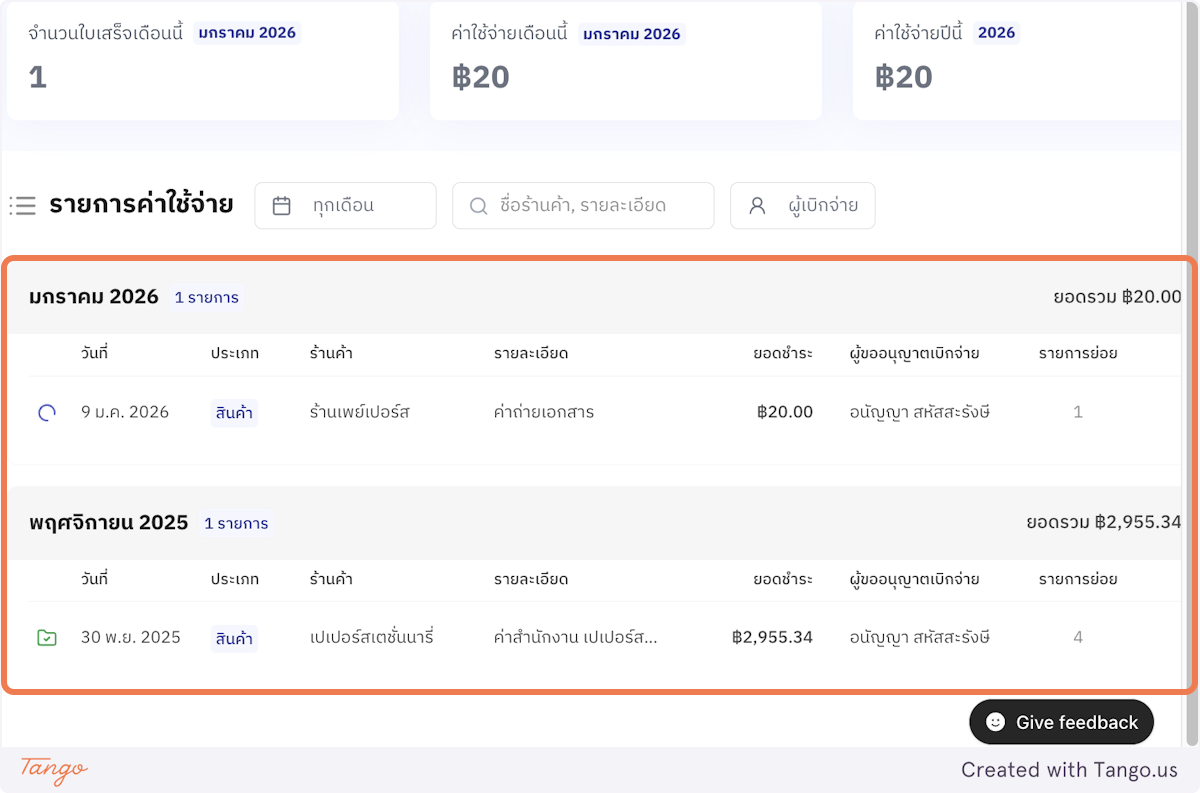Viewport: 1200px width, 793px height.
Task: Click the smiley icon in Give feedback
Action: coord(995,722)
